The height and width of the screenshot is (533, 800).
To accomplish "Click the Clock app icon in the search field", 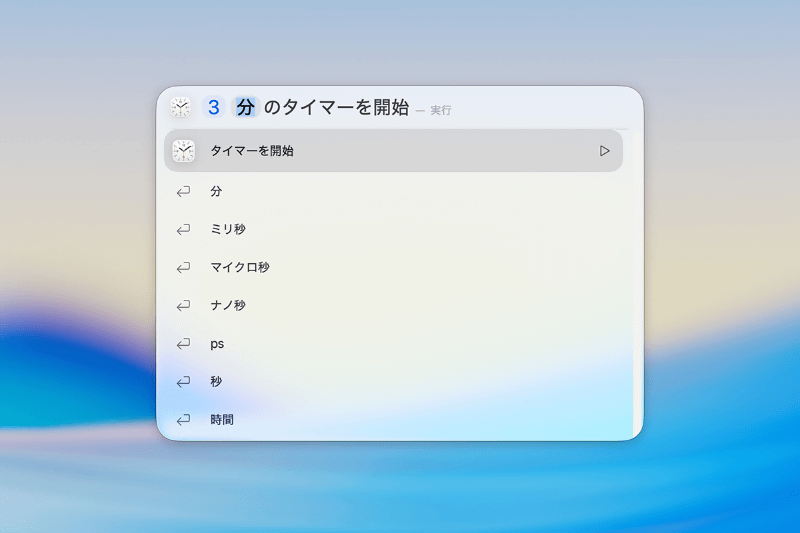I will tap(181, 108).
